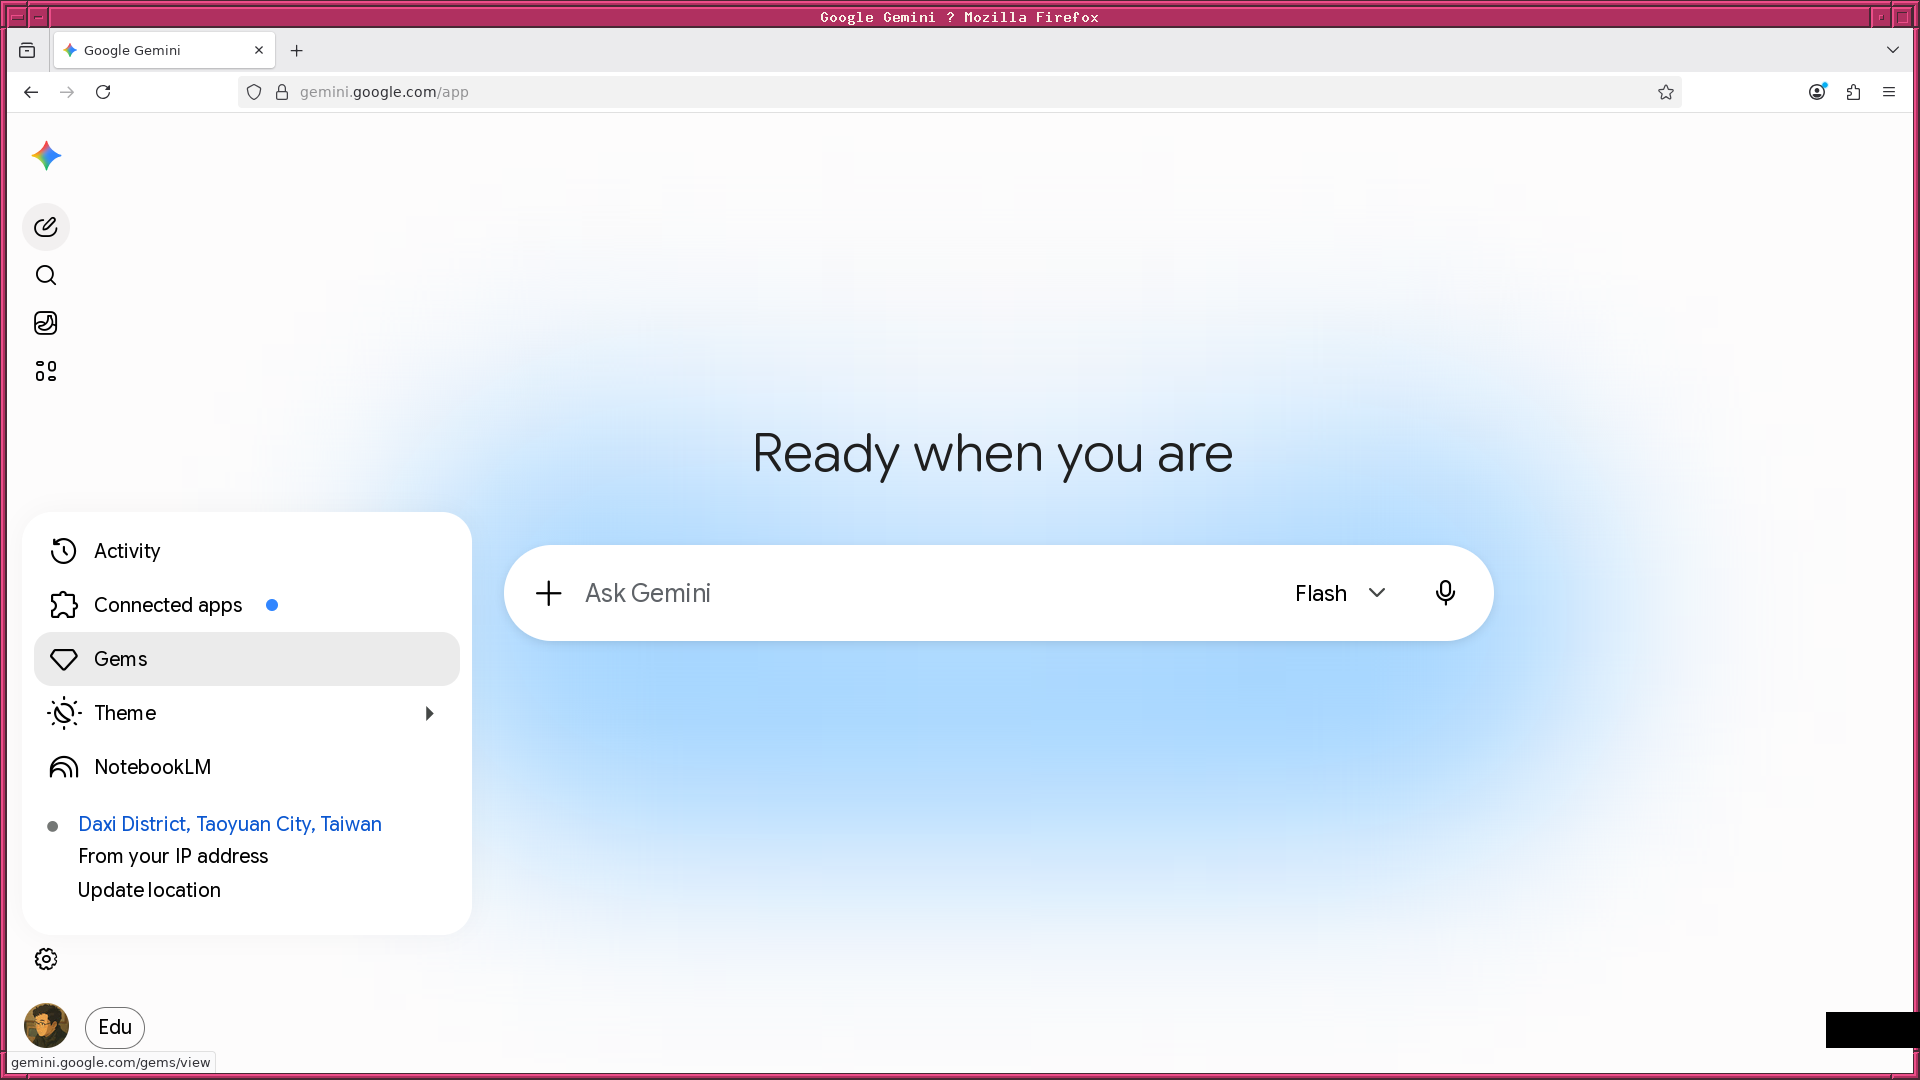Open the Flash model dropdown
The image size is (1920, 1080).
(1341, 593)
